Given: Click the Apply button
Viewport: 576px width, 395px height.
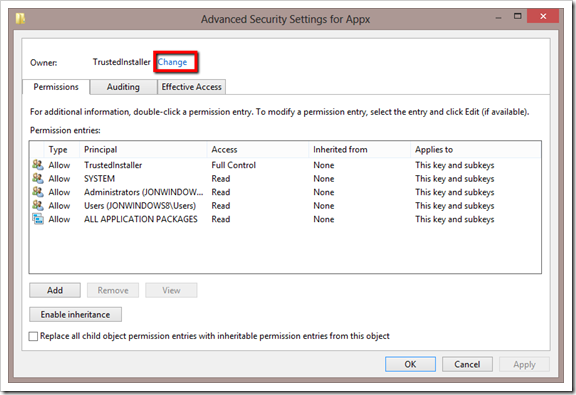Looking at the screenshot, I should pos(524,364).
